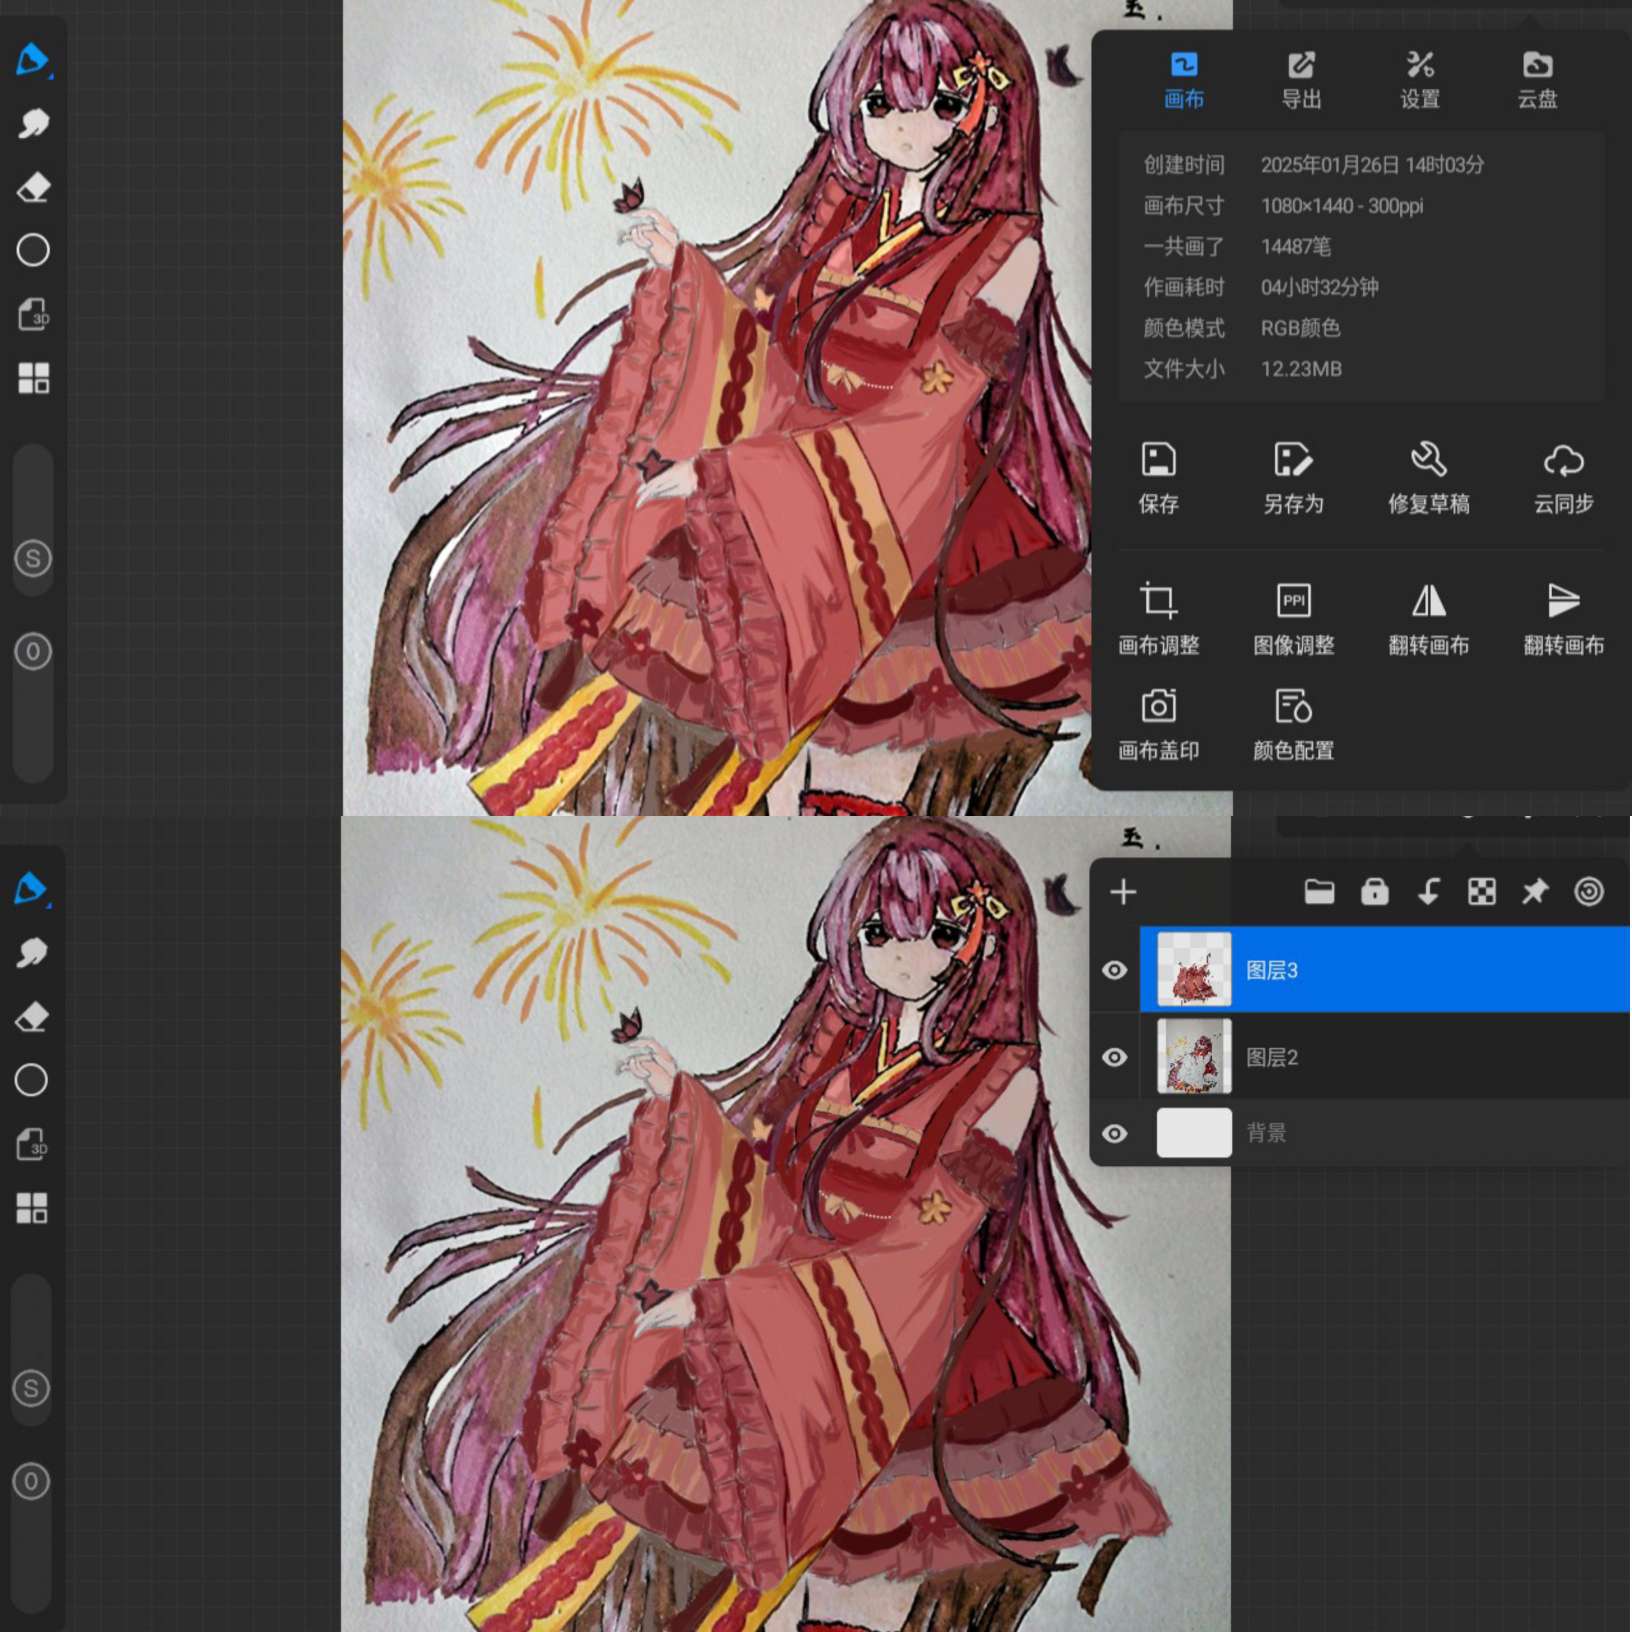Add a new layer with plus icon
The width and height of the screenshot is (1632, 1632).
1123,892
